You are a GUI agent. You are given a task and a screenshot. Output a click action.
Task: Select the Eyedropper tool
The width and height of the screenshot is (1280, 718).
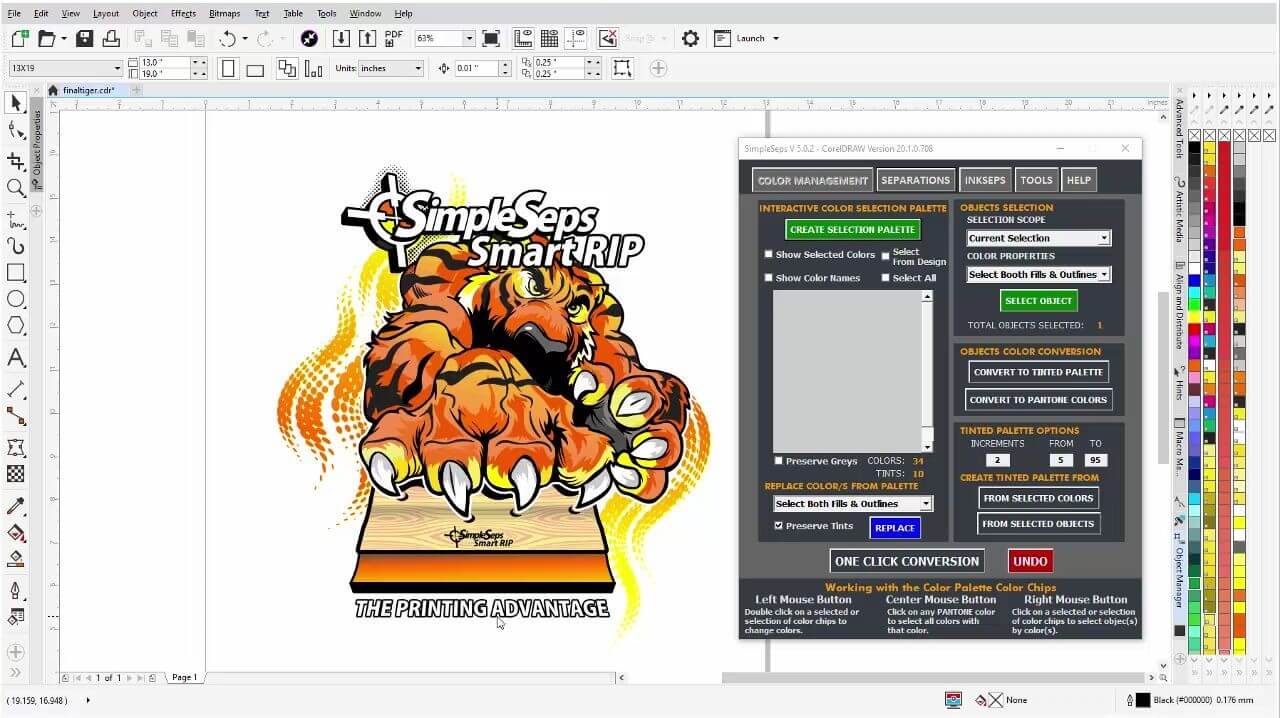point(16,506)
